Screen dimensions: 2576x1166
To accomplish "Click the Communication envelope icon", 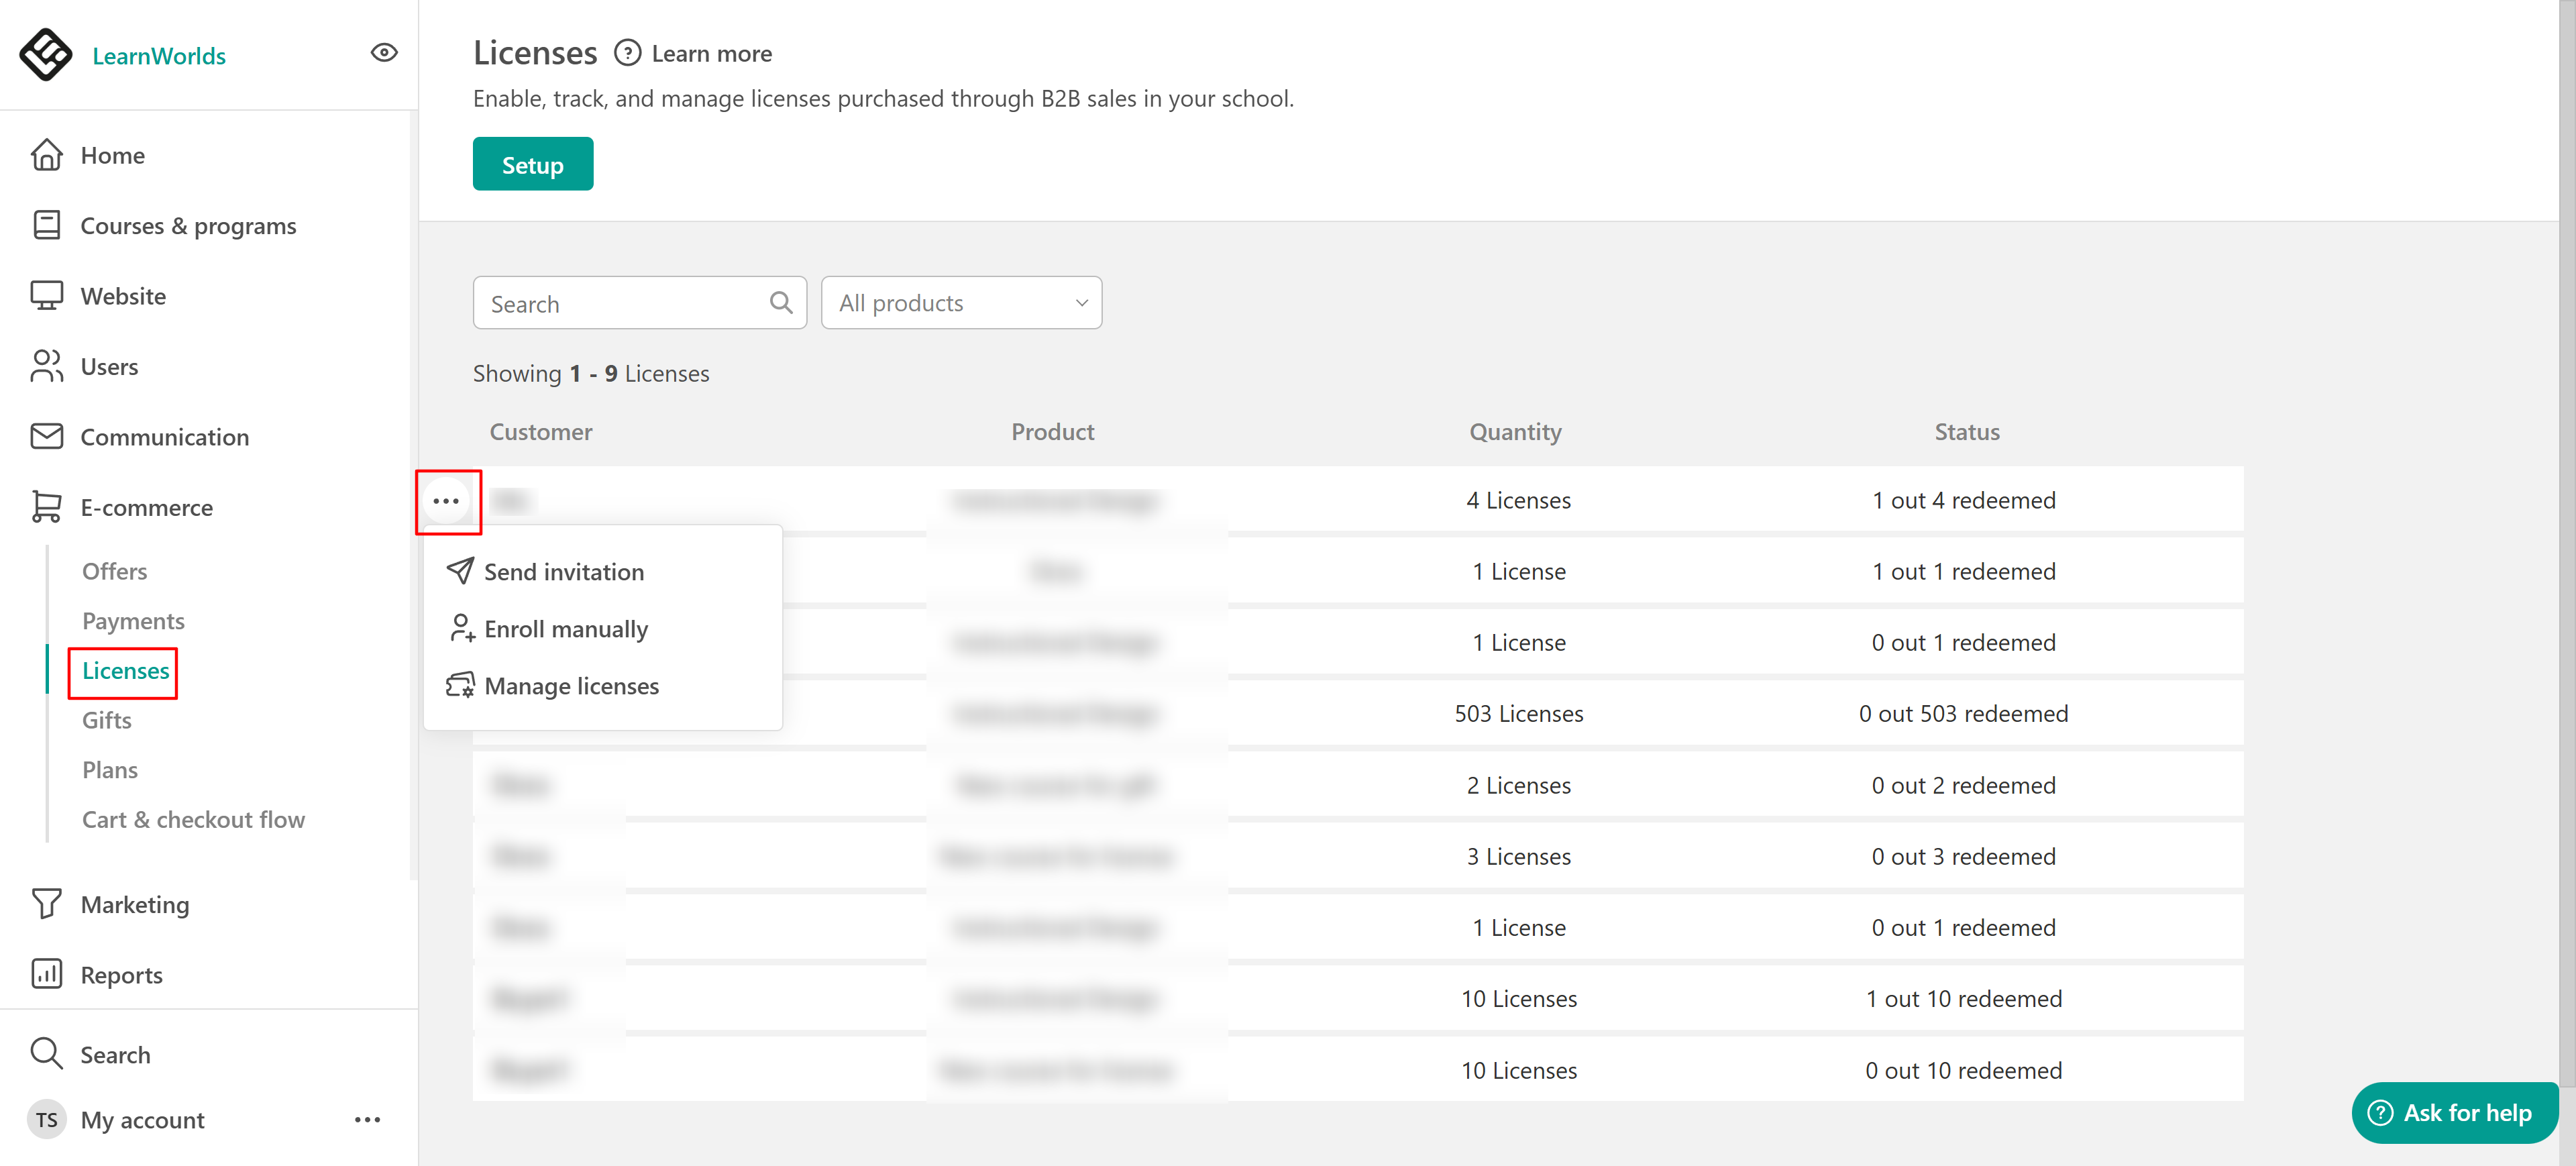I will click(46, 437).
